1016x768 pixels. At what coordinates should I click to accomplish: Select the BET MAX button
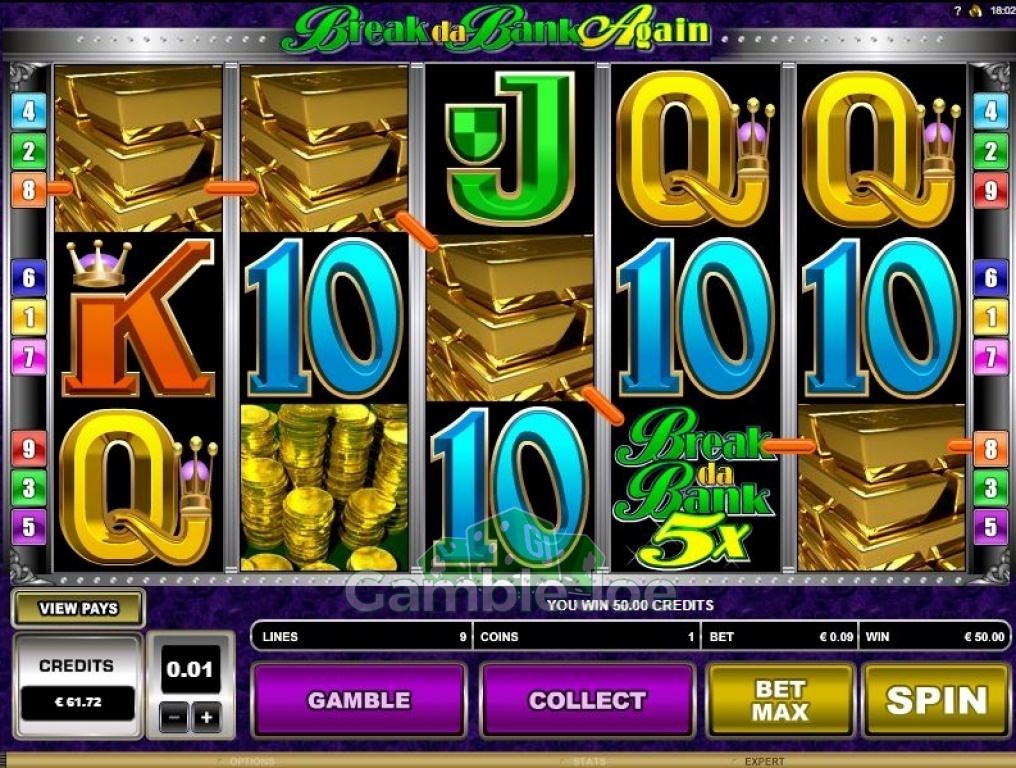(x=780, y=699)
